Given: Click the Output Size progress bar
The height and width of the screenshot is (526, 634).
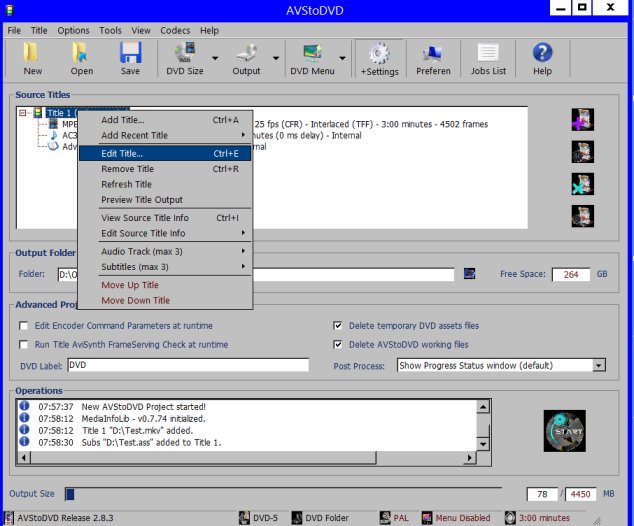Looking at the screenshot, I should click(x=283, y=494).
